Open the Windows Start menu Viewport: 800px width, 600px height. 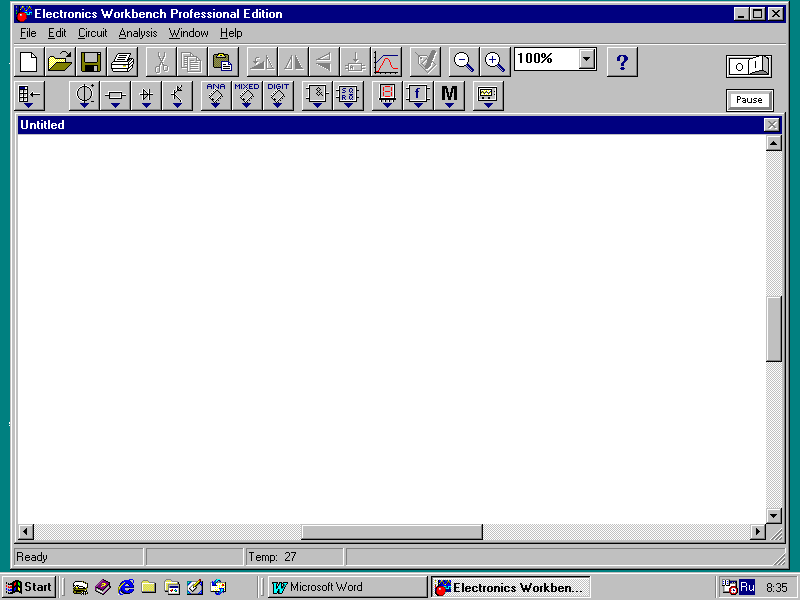pos(29,587)
